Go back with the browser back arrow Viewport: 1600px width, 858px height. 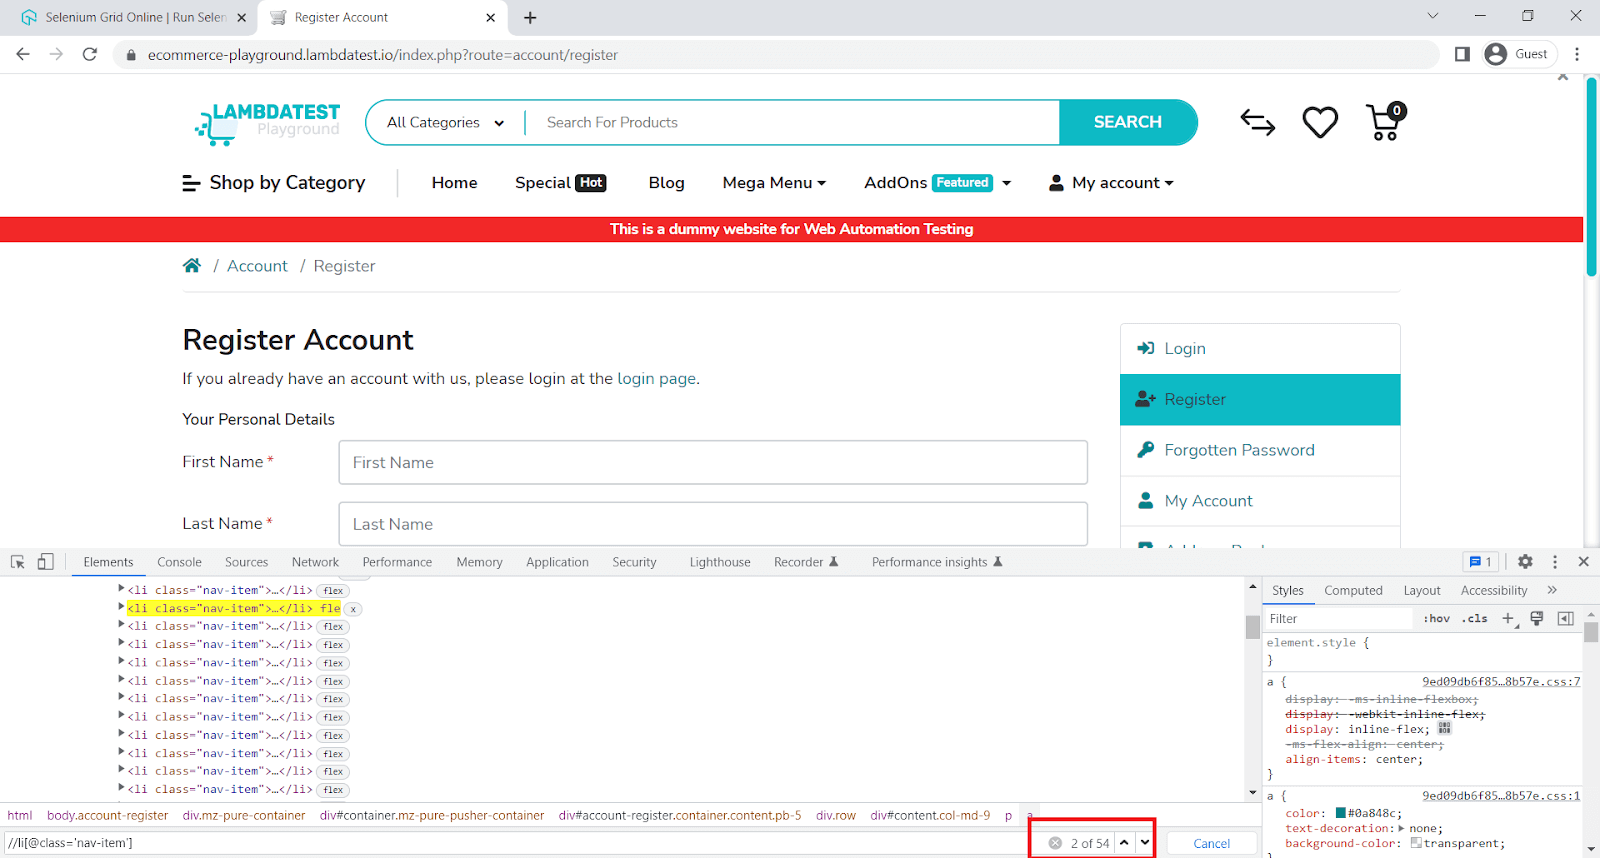pyautogui.click(x=23, y=54)
